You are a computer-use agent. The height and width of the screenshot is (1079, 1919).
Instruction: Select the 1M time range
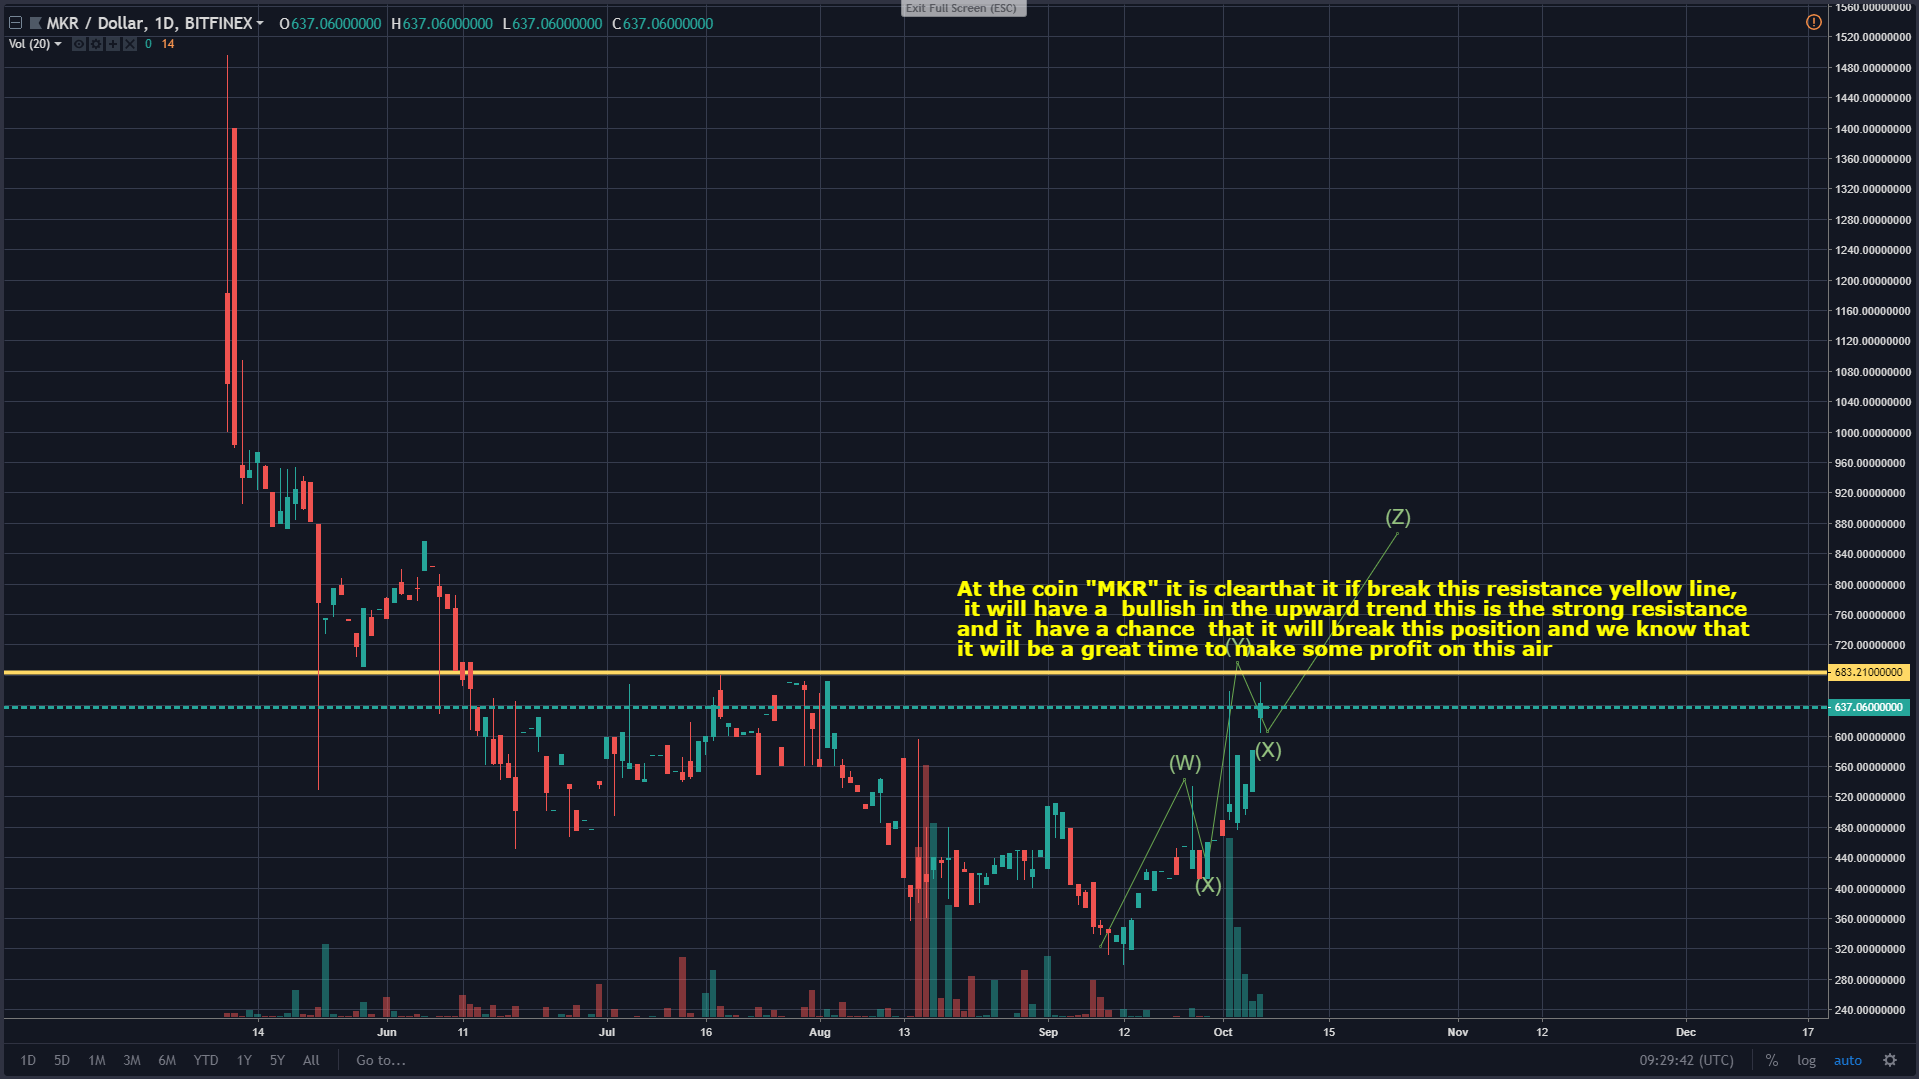(97, 1060)
